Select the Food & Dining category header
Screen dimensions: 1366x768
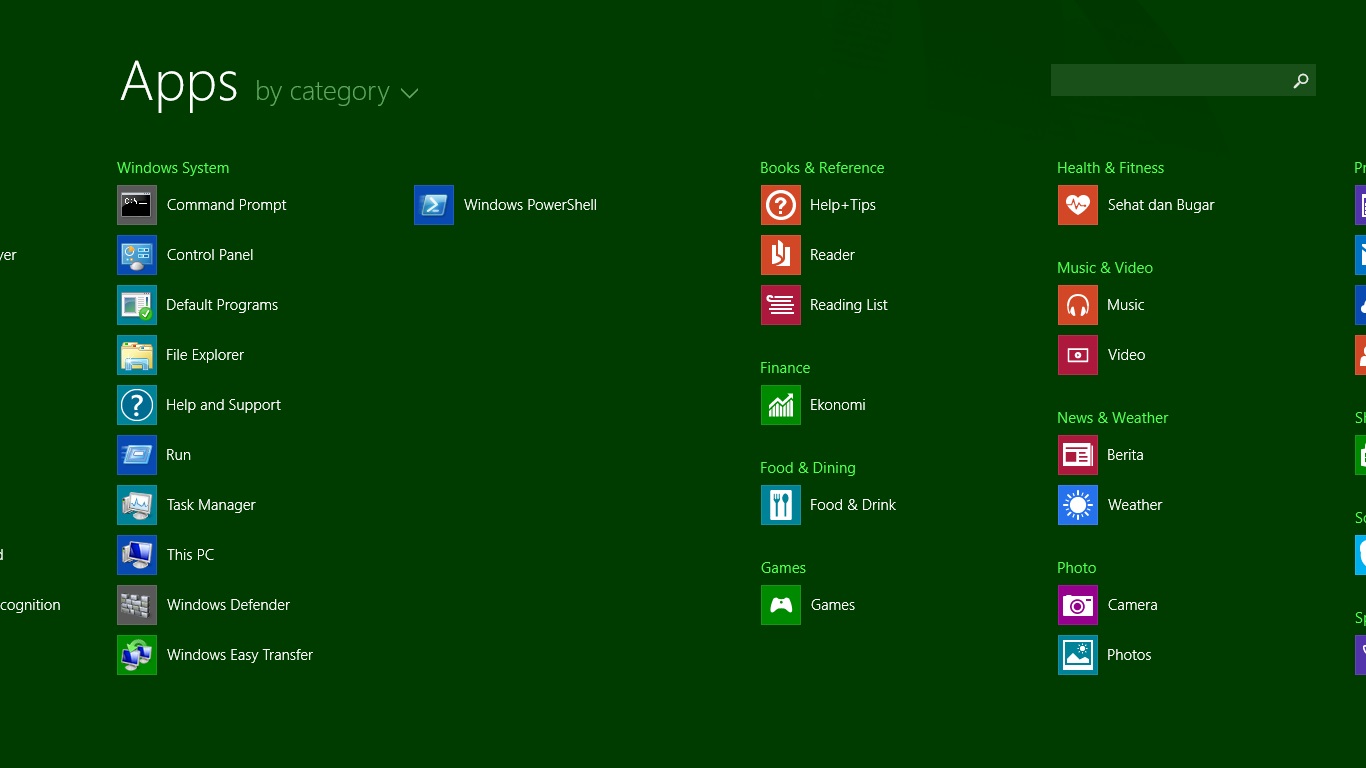pos(808,468)
